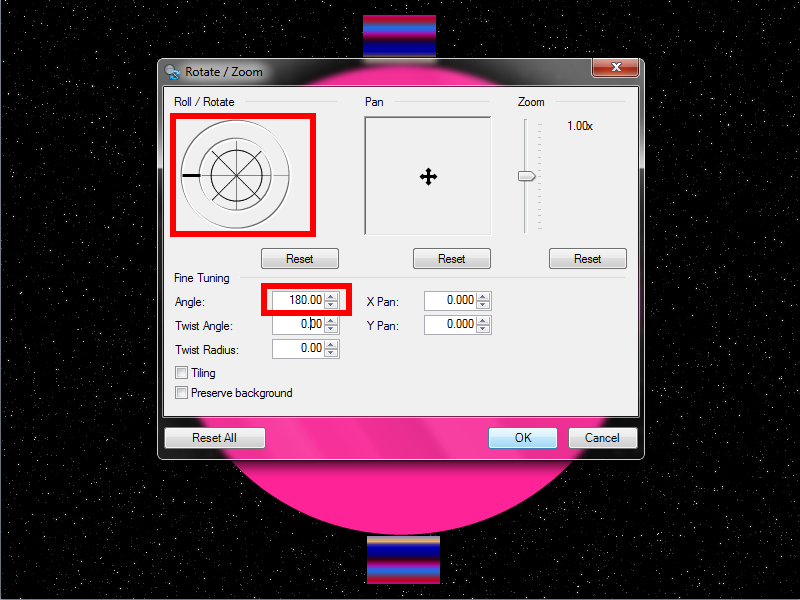This screenshot has width=800, height=600.
Task: Click the Roll / Rotate dial control
Action: click(236, 175)
